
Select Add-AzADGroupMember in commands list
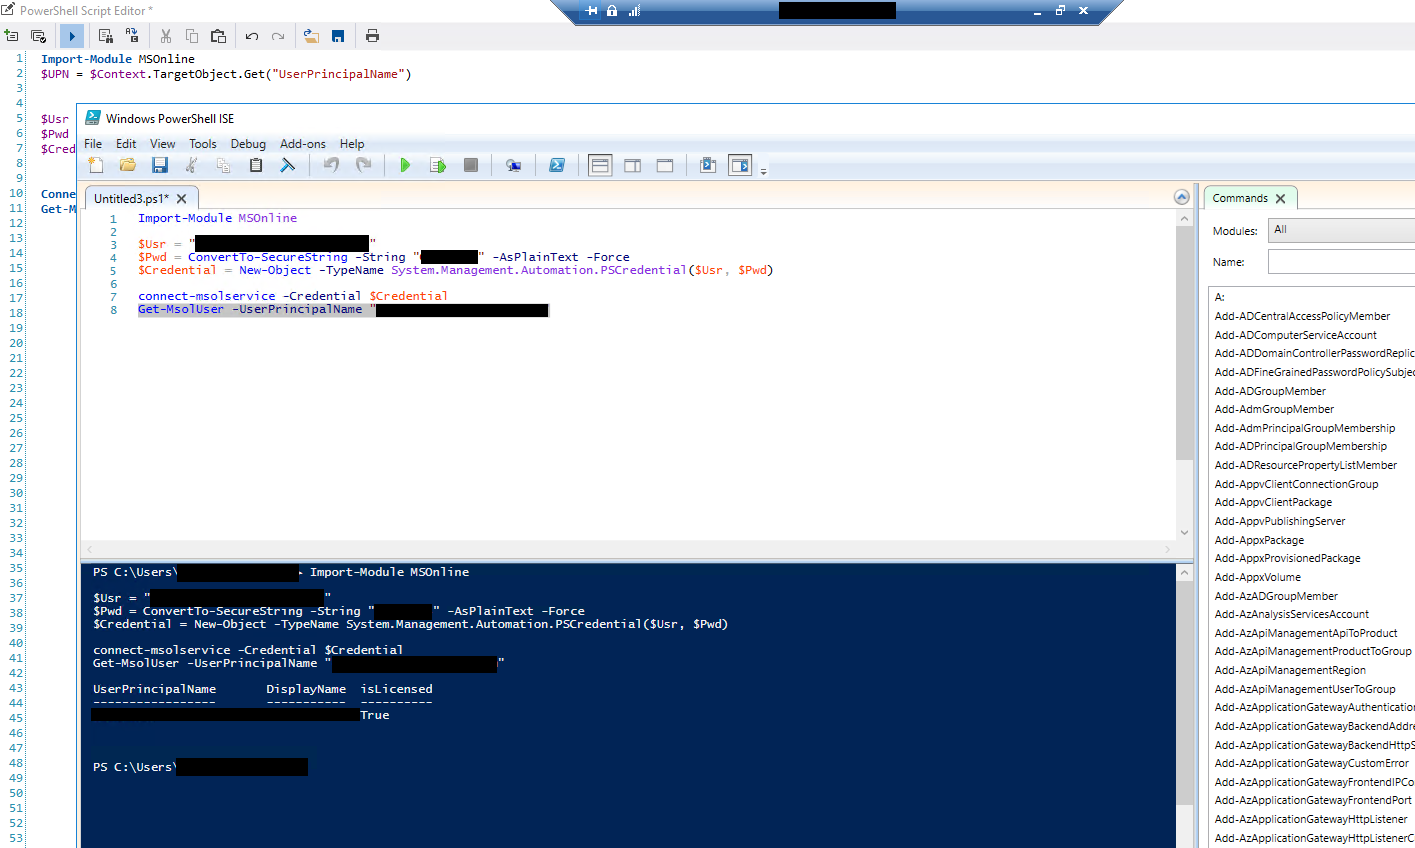(1276, 596)
